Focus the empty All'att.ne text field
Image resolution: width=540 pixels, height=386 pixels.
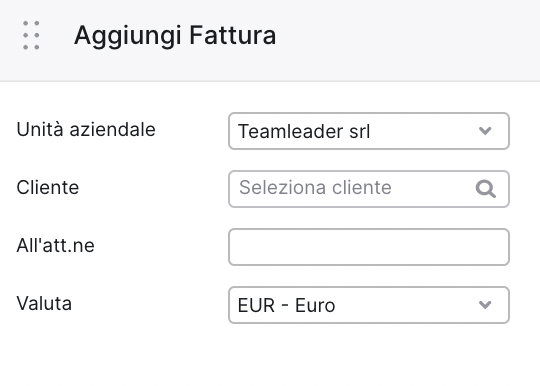point(369,247)
